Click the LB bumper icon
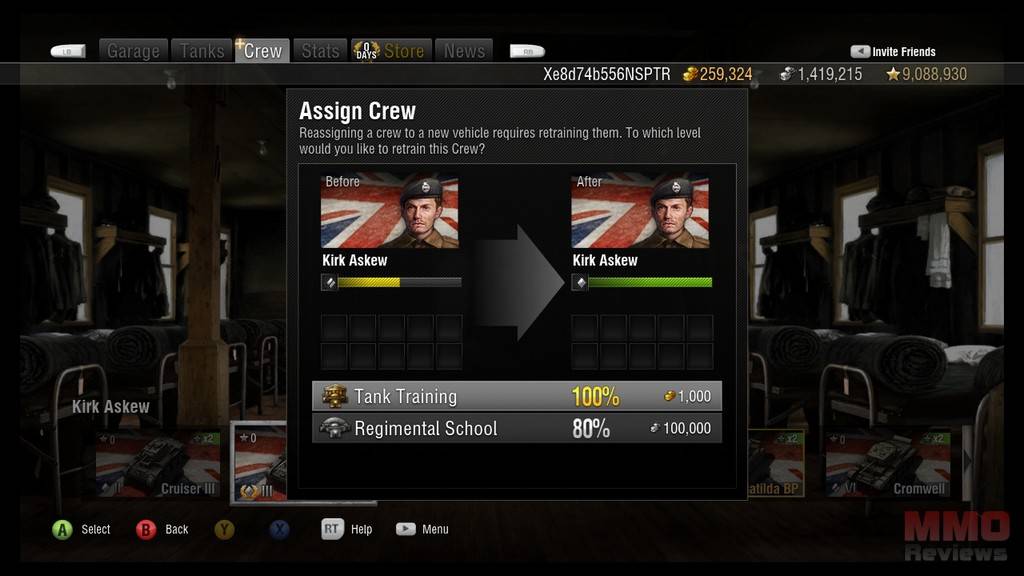This screenshot has height=576, width=1024. tap(68, 51)
